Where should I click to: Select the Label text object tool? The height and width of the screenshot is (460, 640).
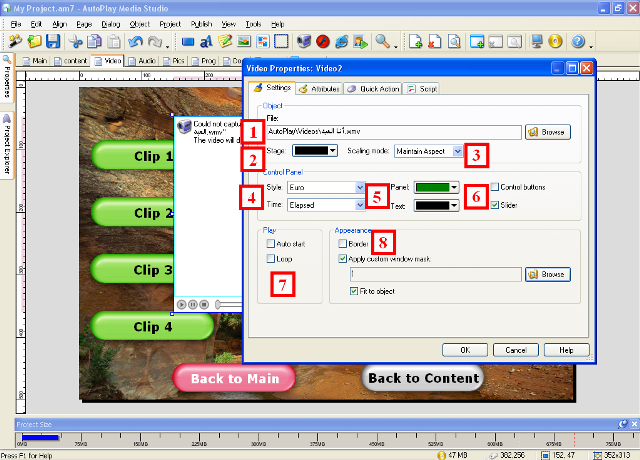[207, 42]
